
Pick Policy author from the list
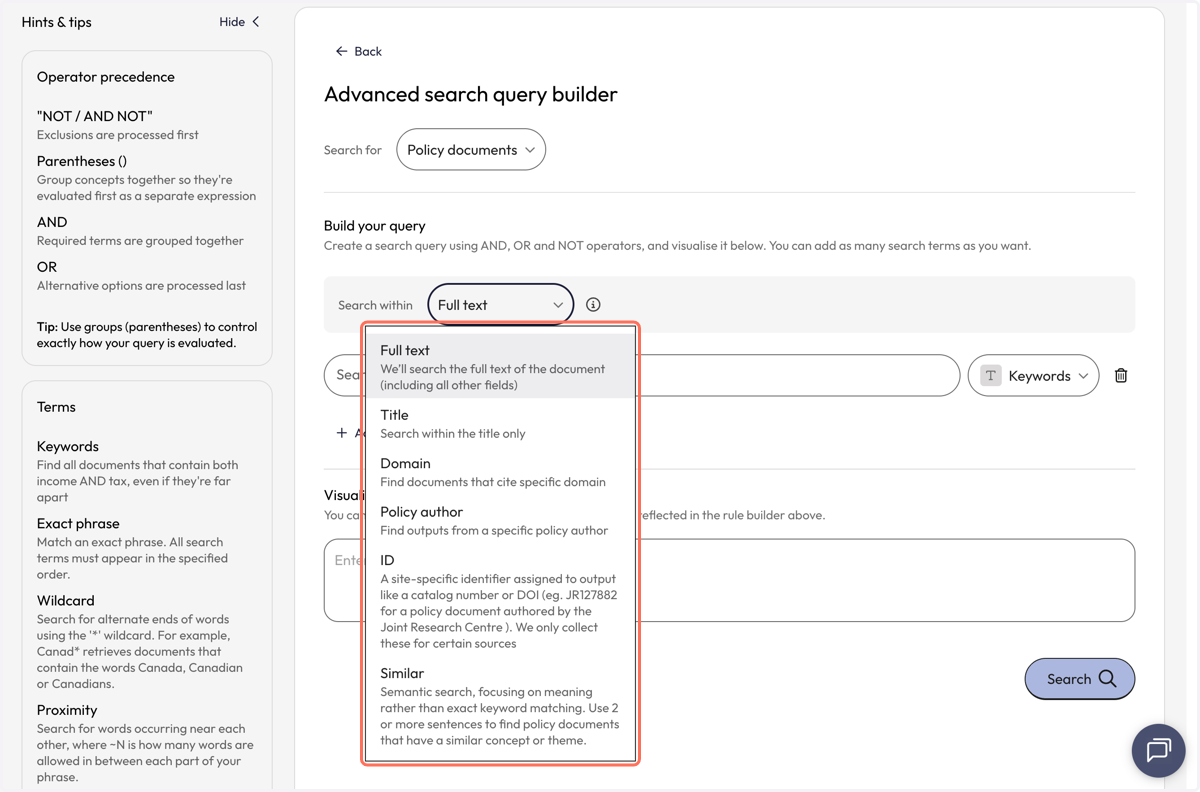500,520
